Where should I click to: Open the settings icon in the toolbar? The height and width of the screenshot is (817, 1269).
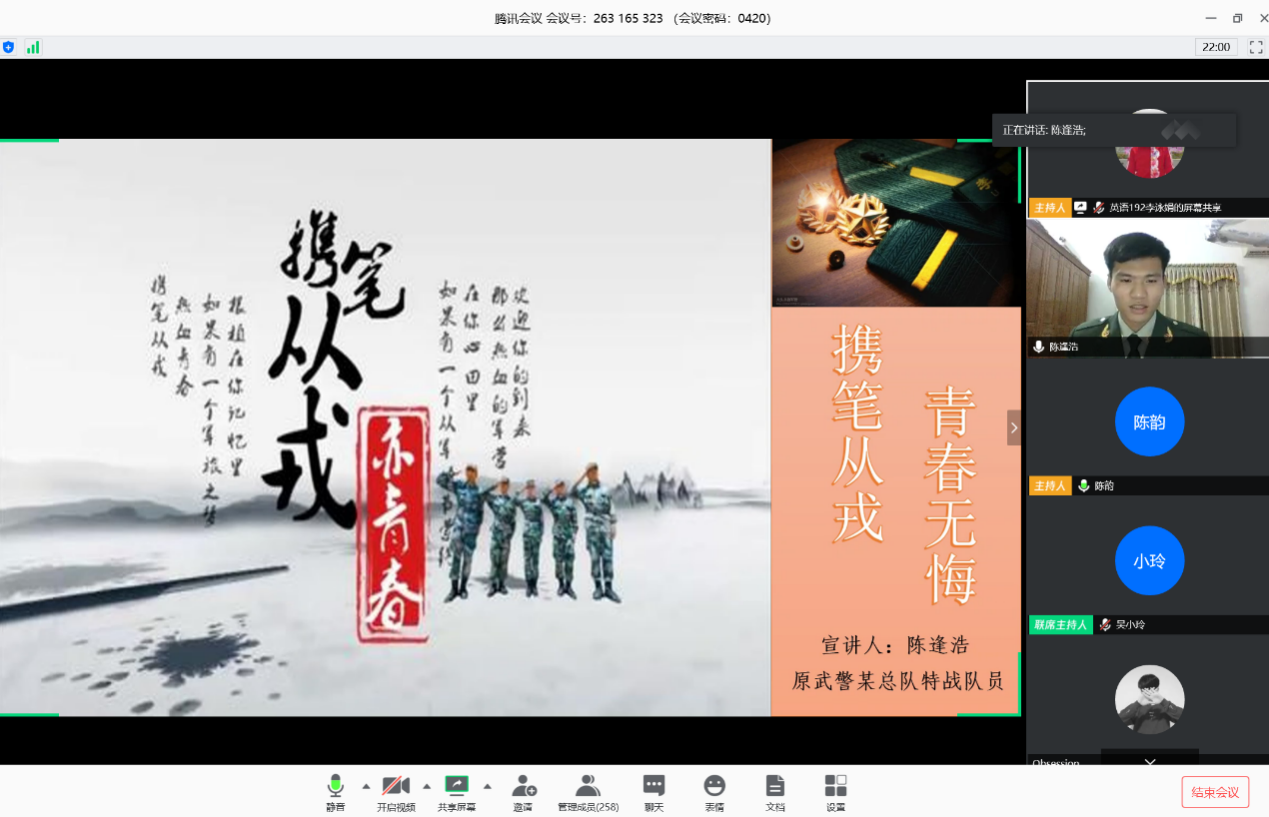coord(835,793)
